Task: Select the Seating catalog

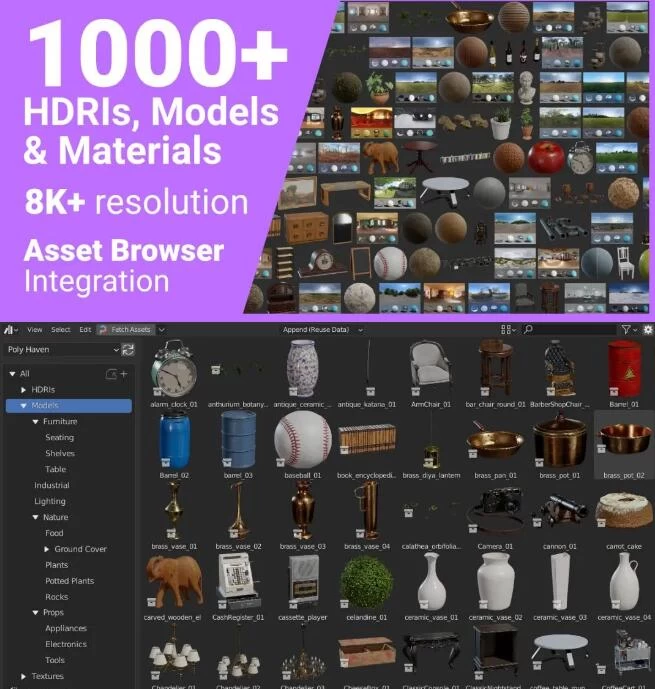Action: (x=59, y=438)
